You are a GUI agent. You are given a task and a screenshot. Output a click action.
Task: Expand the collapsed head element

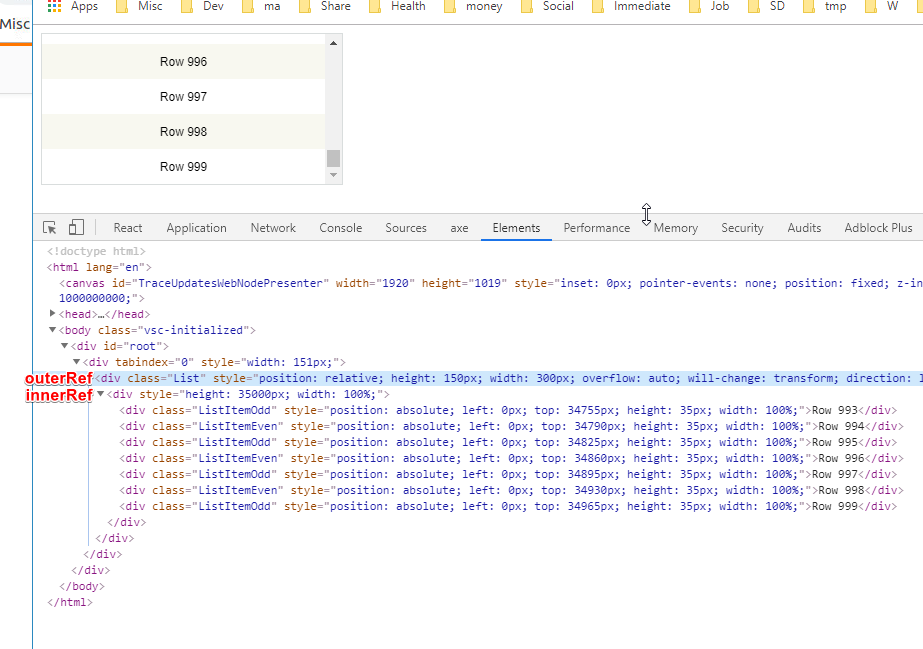52,314
